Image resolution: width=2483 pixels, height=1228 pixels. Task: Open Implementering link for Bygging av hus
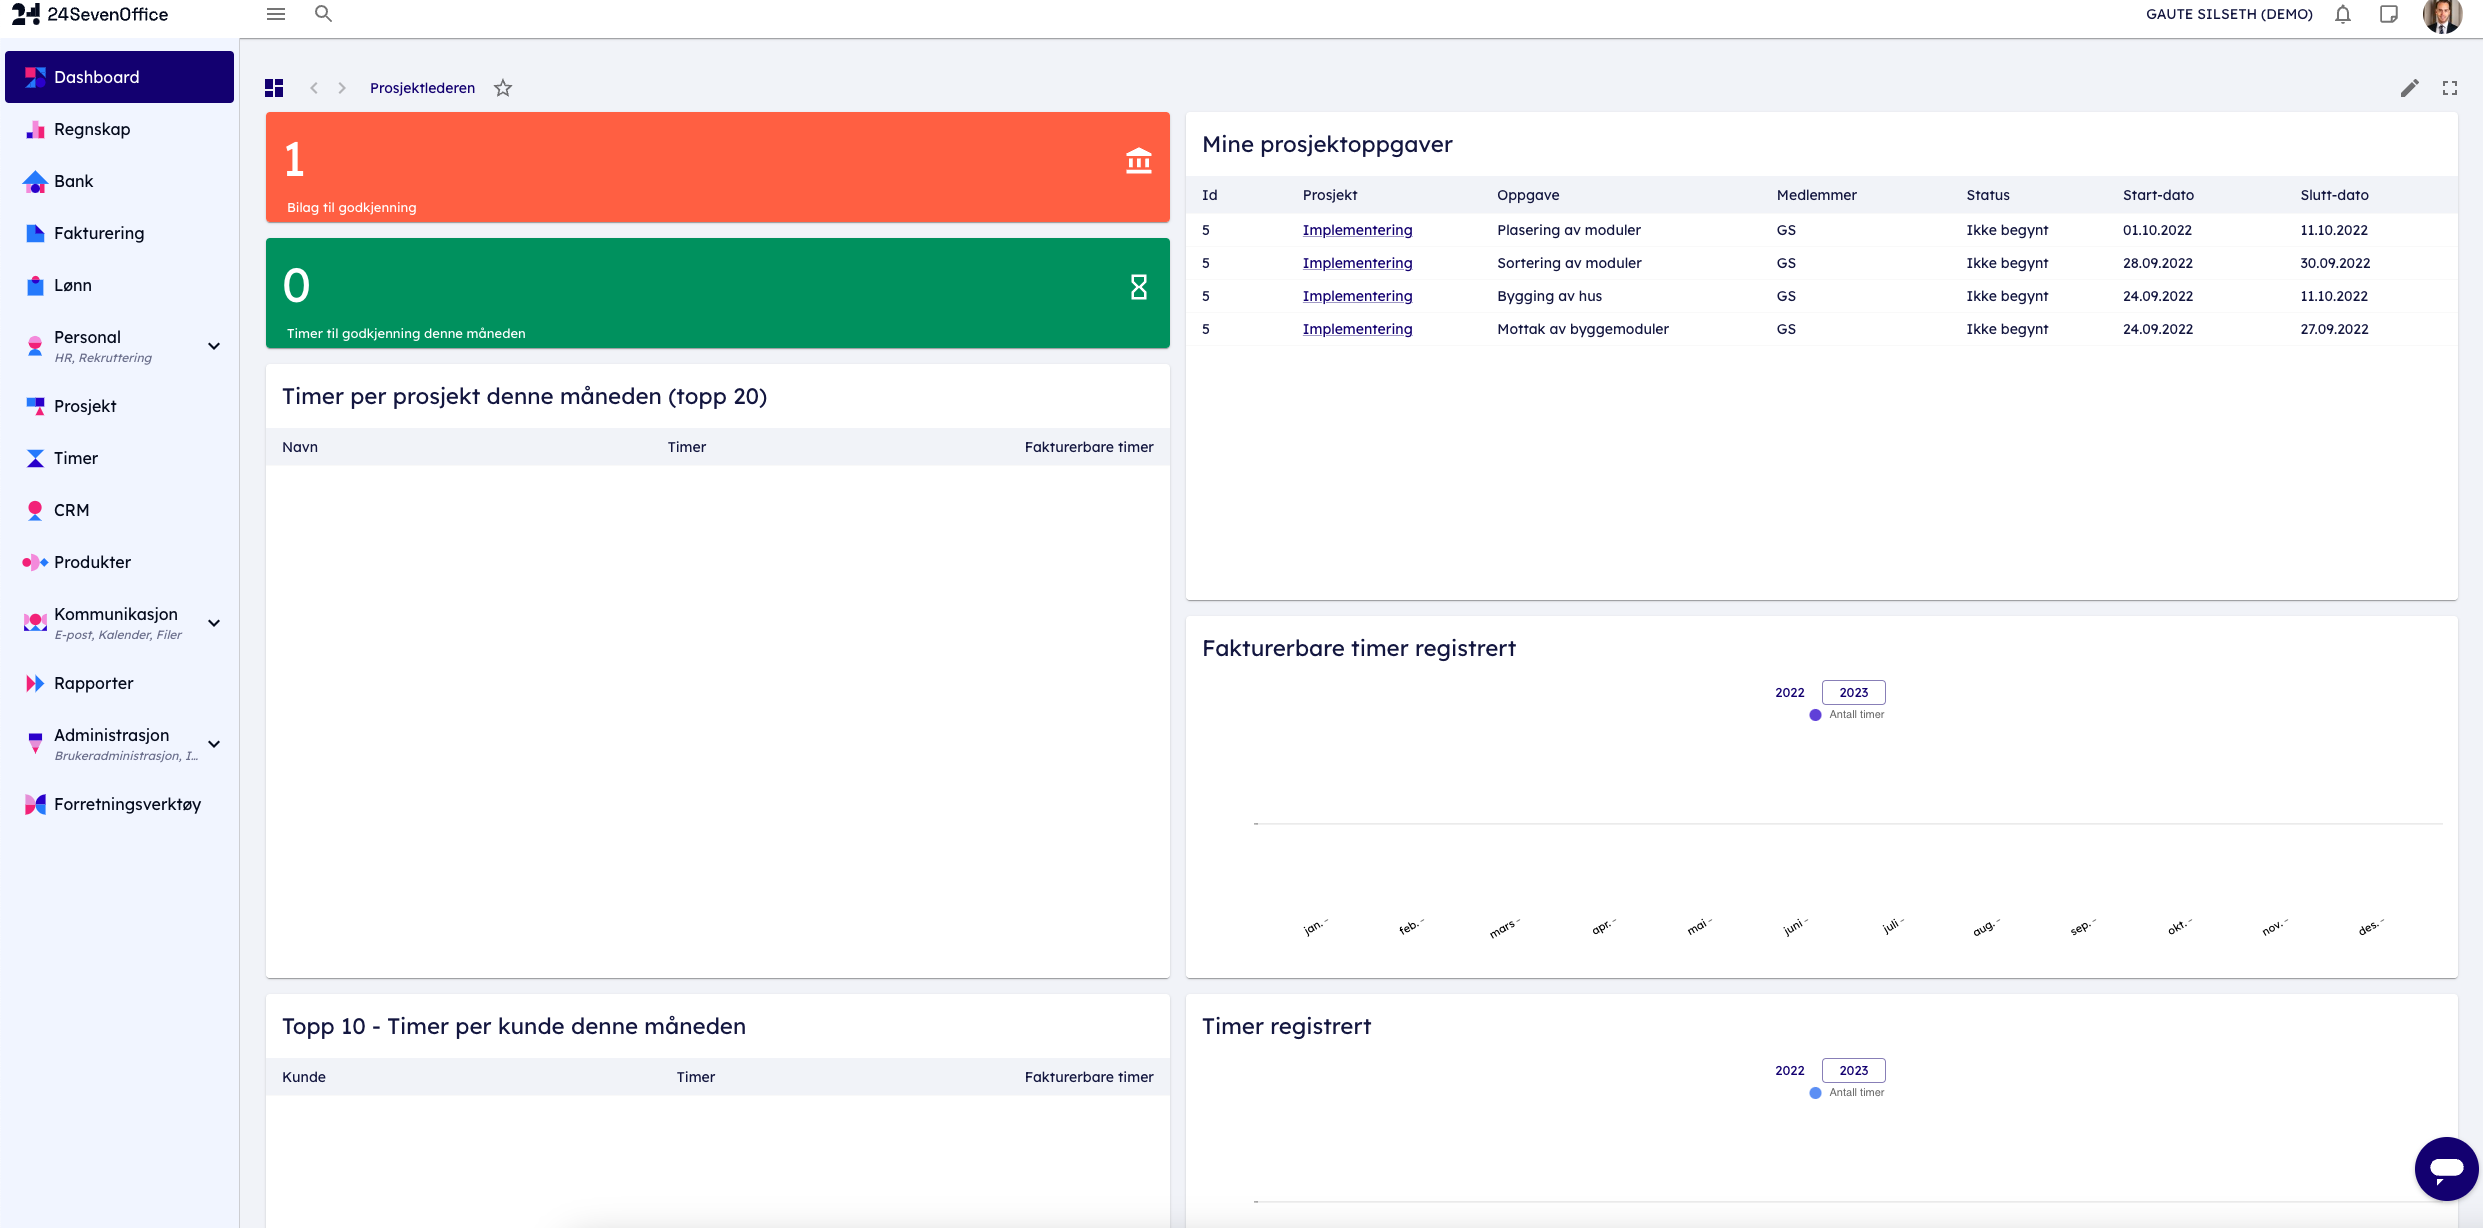(1357, 296)
